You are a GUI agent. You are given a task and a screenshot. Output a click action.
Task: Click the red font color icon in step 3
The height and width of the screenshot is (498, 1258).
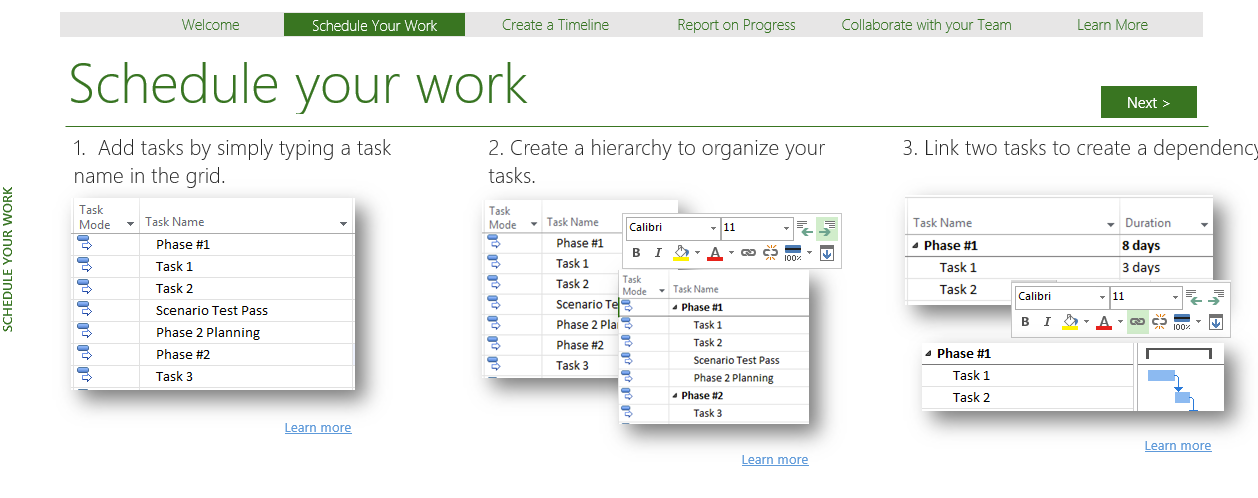tap(1104, 322)
